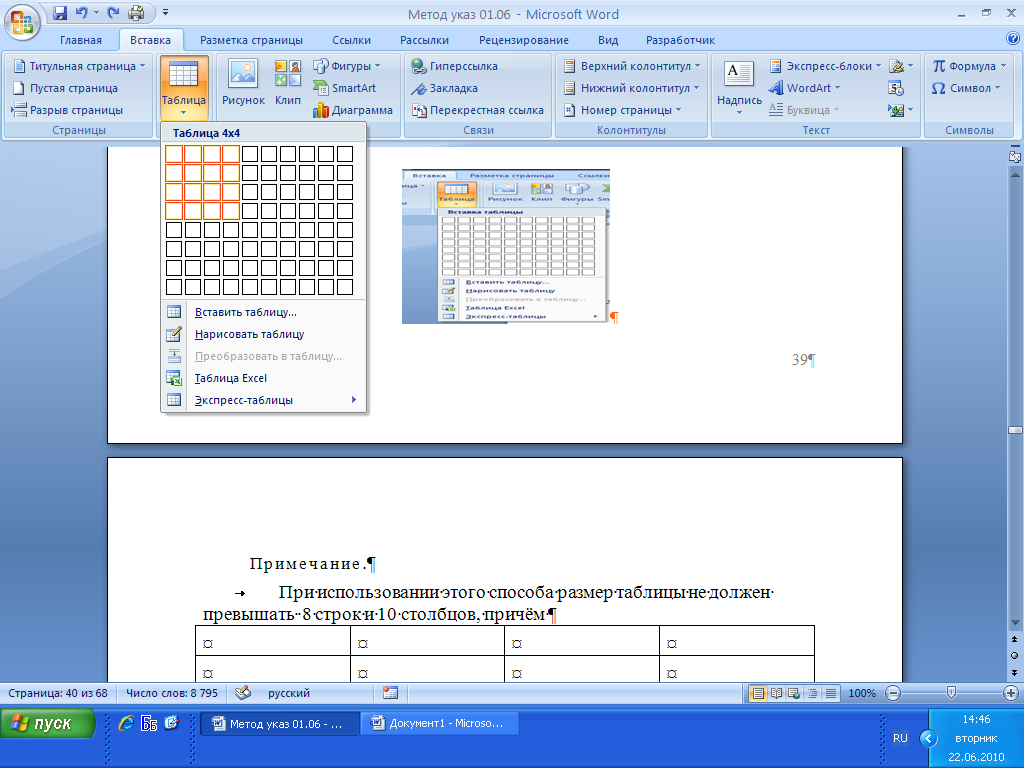This screenshot has height=768, width=1024.
Task: Open Рассылки ribbon tab
Action: coord(424,40)
